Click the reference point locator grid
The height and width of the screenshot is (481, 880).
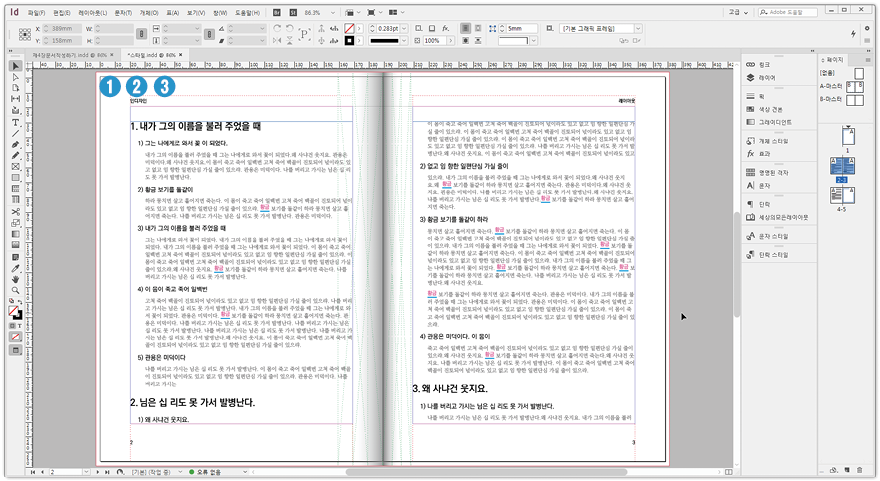pos(25,34)
